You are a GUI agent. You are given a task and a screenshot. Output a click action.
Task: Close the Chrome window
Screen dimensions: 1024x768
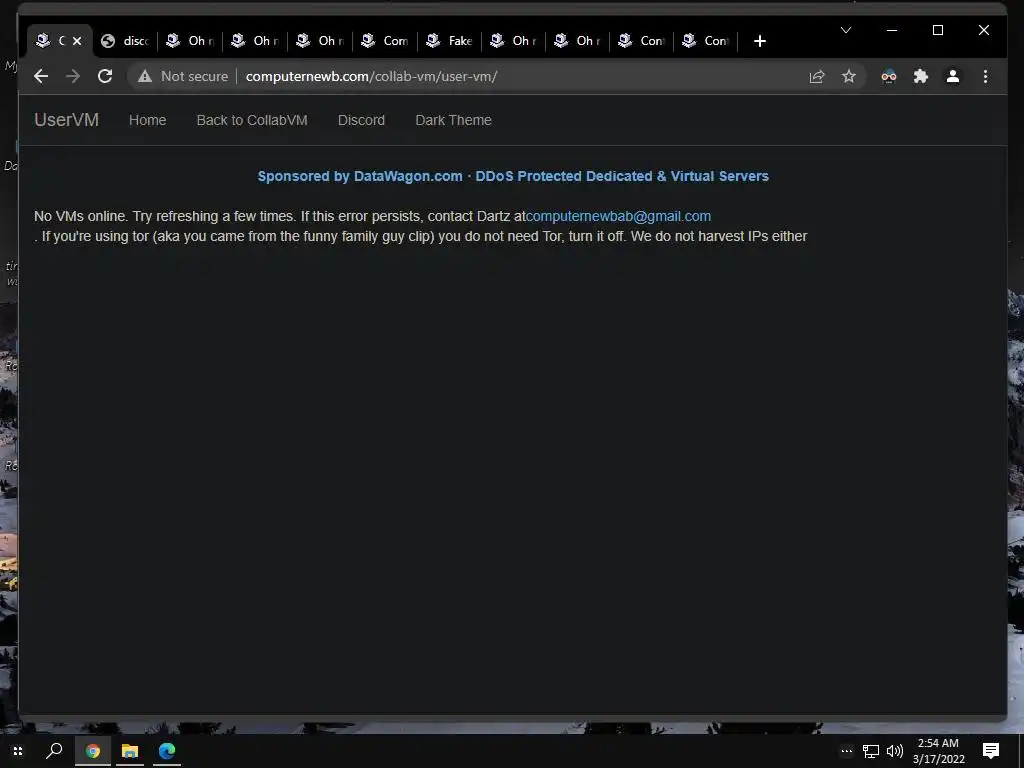coord(984,30)
